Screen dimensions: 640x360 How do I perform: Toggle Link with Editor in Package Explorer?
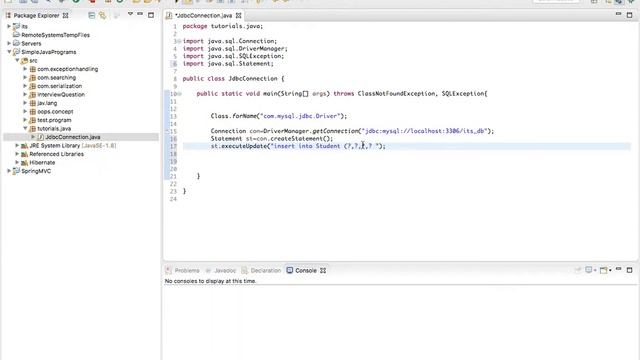click(102, 15)
